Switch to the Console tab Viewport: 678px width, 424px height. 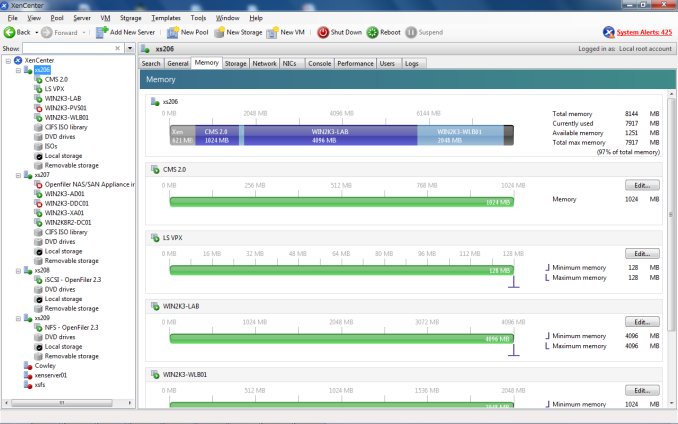(319, 64)
